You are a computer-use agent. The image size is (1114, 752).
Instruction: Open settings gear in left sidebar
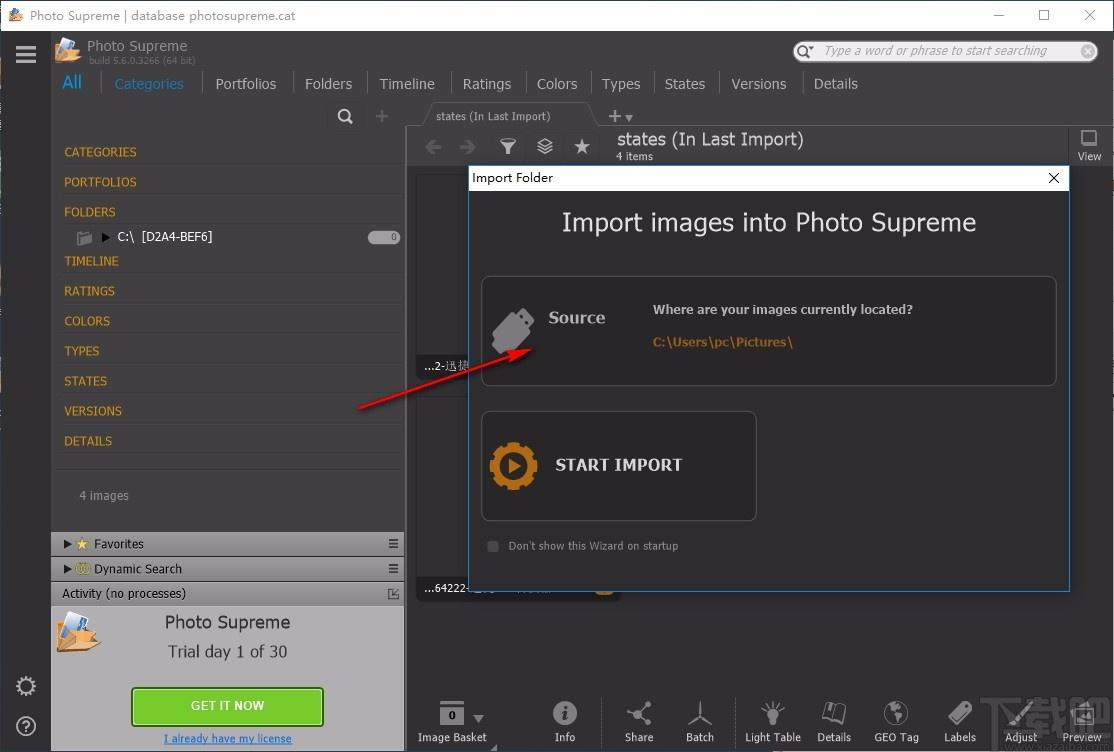(26, 686)
